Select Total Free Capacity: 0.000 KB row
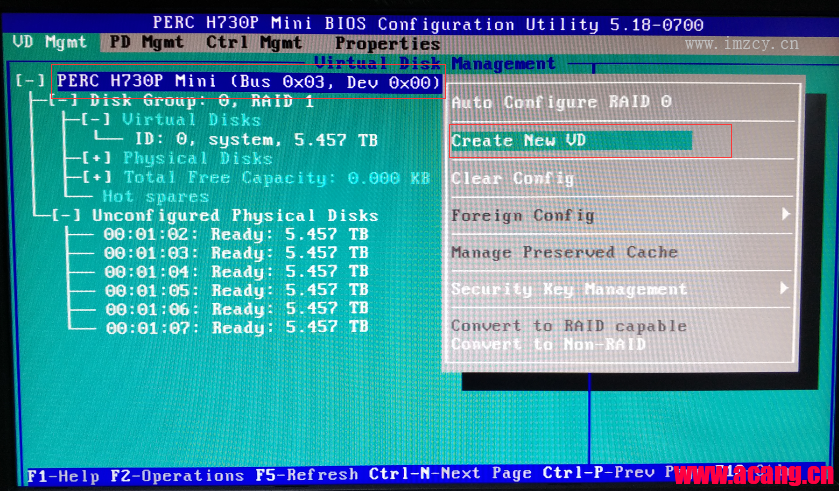This screenshot has height=491, width=839. (x=277, y=178)
